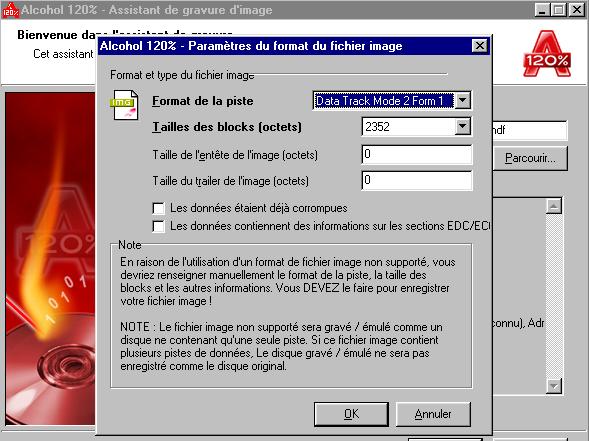Enable Les données étaient déjà corrompues checkbox

159,208
